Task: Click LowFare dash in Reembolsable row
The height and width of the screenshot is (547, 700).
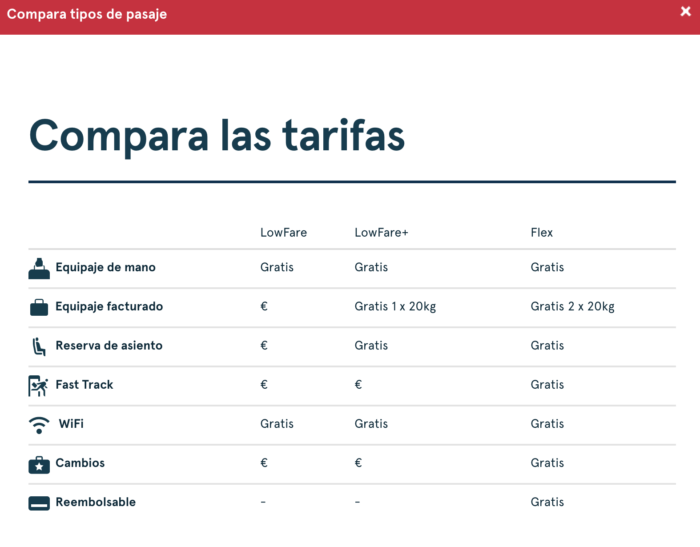Action: tap(263, 502)
